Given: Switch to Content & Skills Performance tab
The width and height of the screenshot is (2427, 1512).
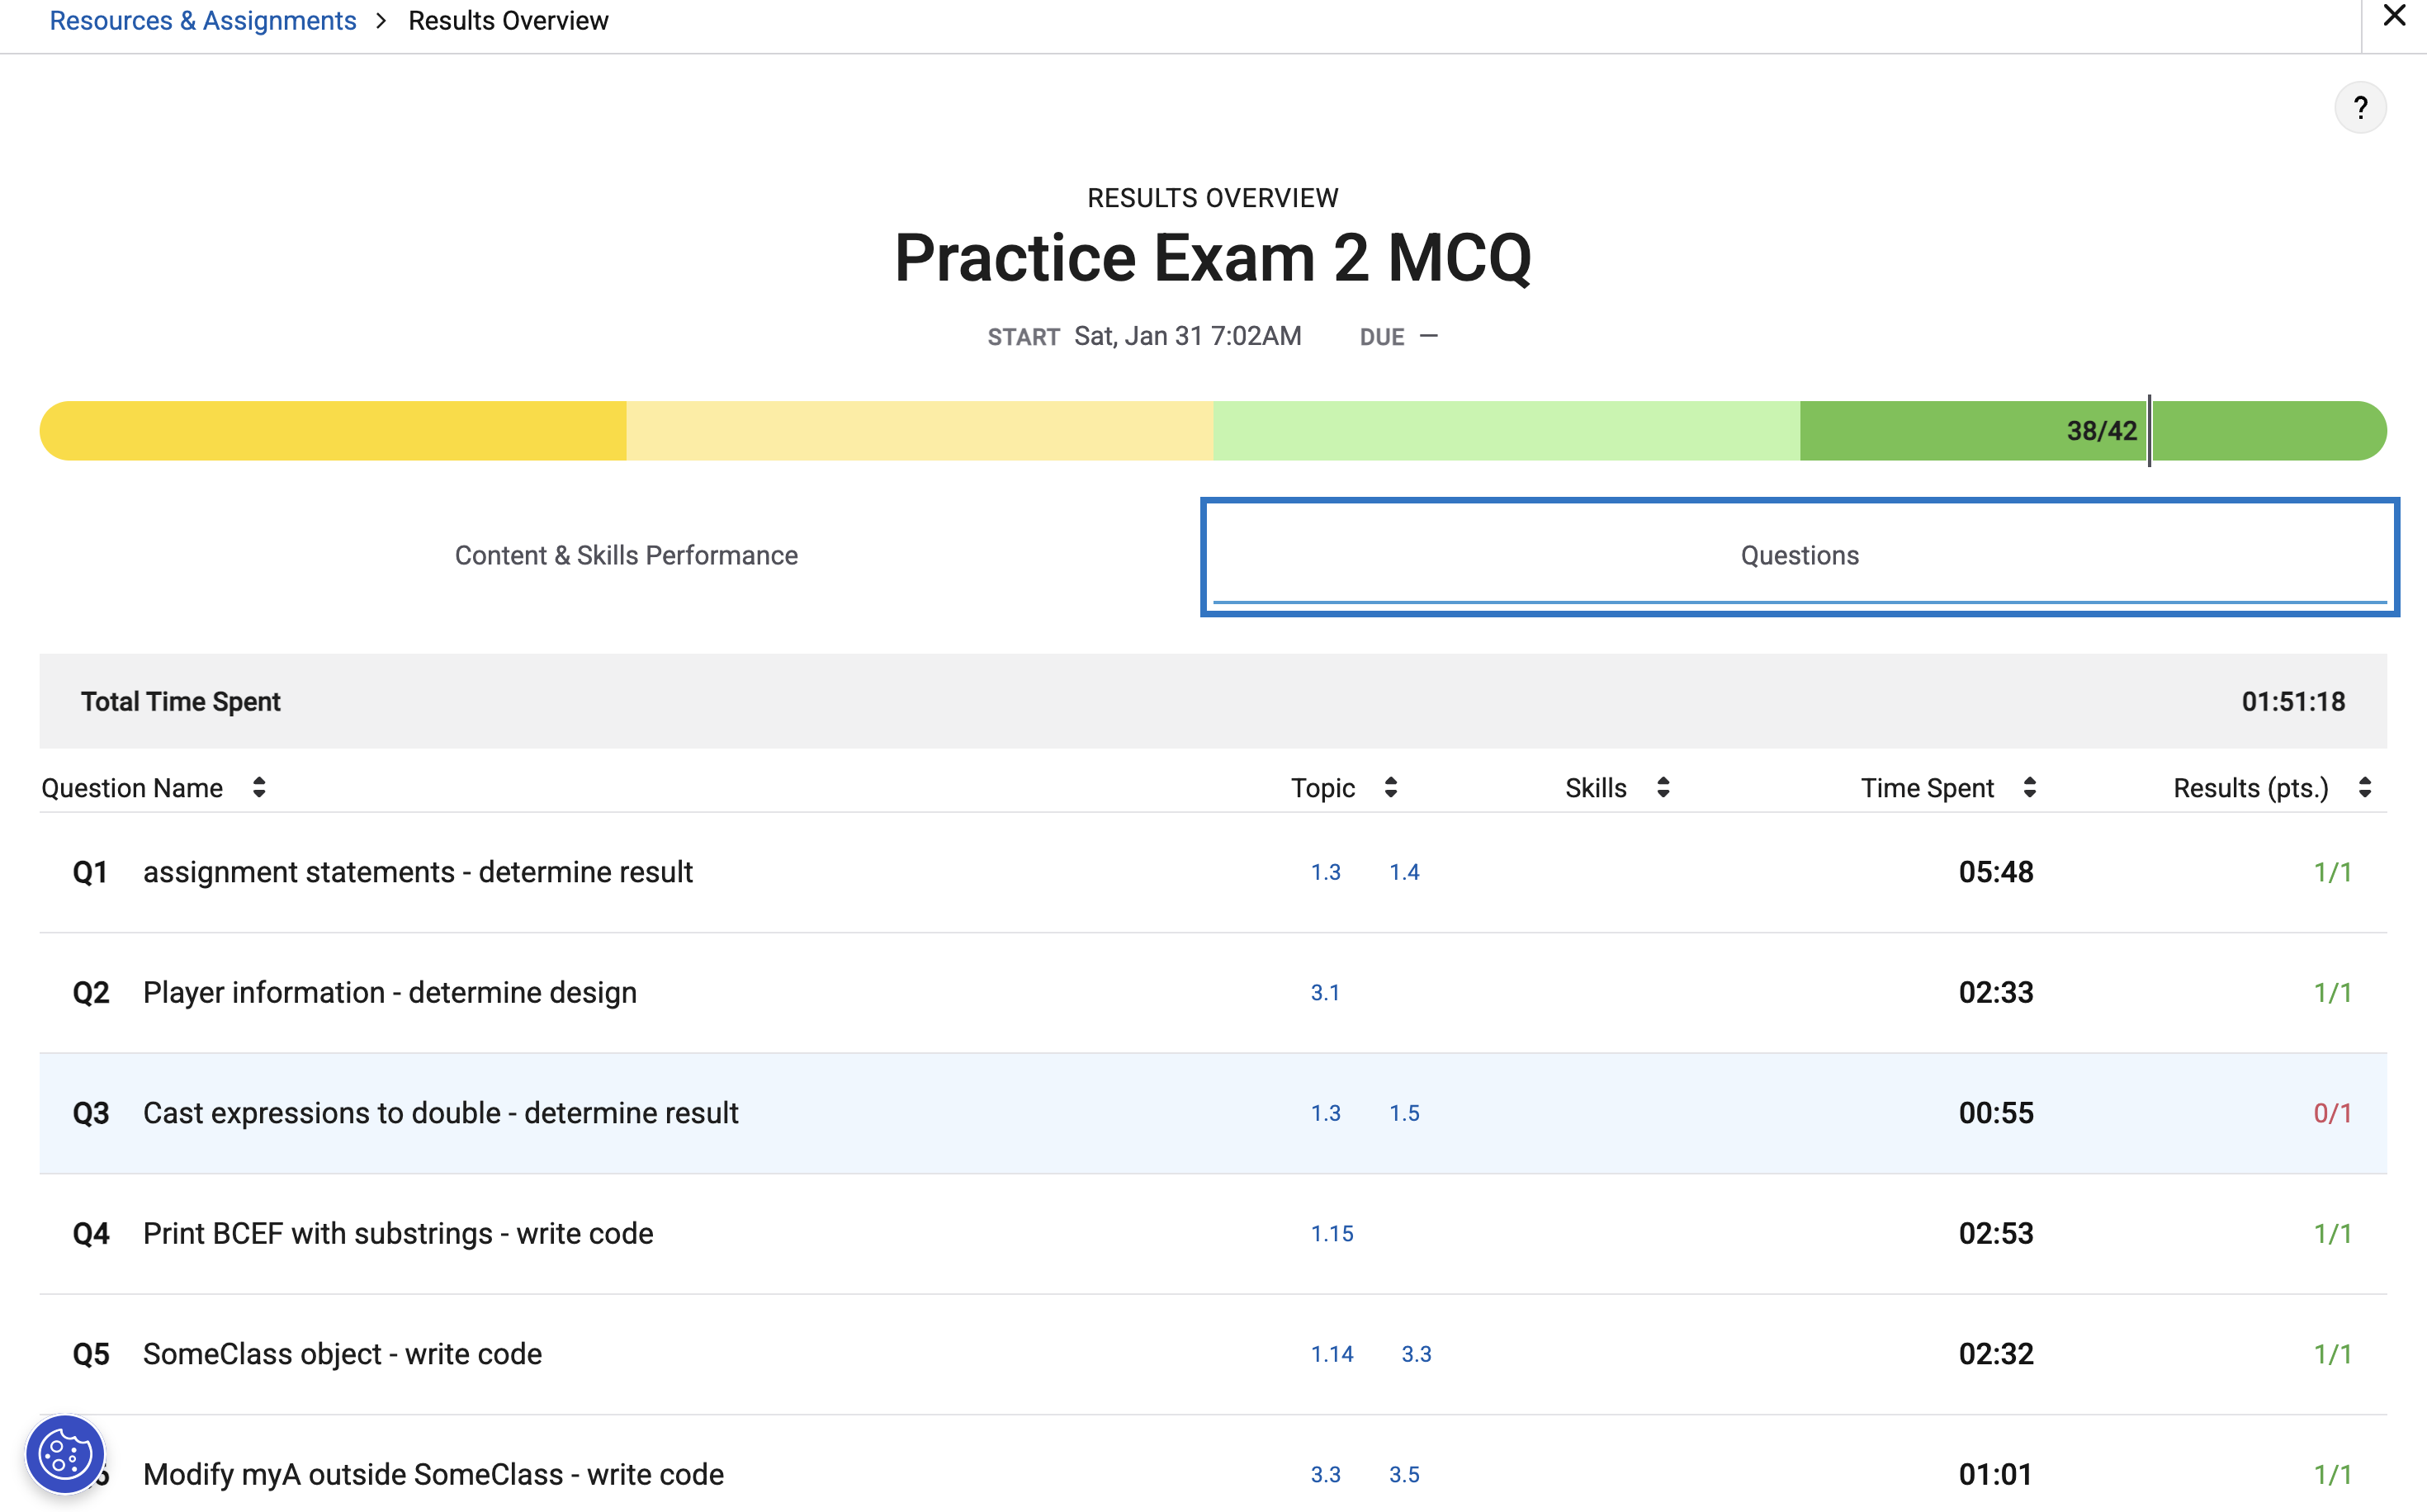Looking at the screenshot, I should point(626,556).
